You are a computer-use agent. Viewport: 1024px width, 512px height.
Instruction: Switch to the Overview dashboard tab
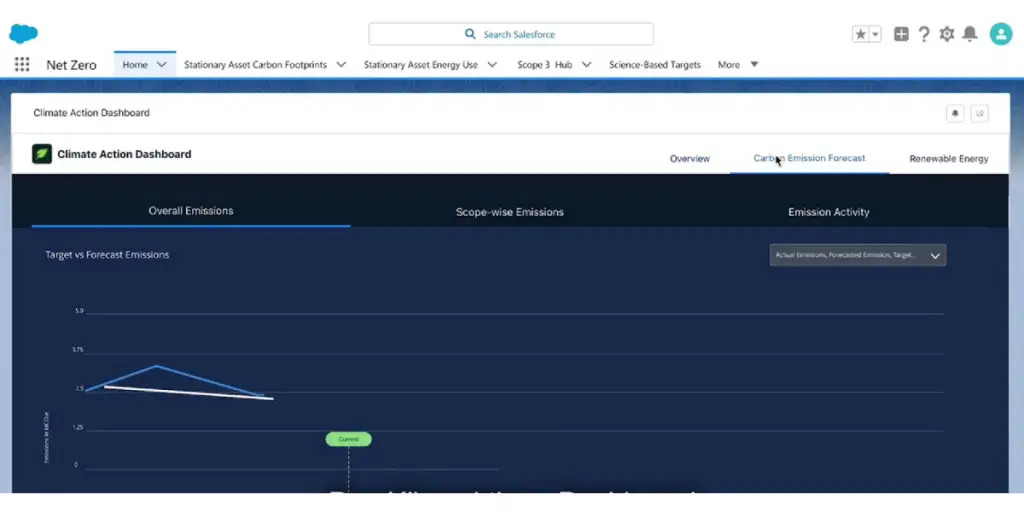pyautogui.click(x=690, y=159)
